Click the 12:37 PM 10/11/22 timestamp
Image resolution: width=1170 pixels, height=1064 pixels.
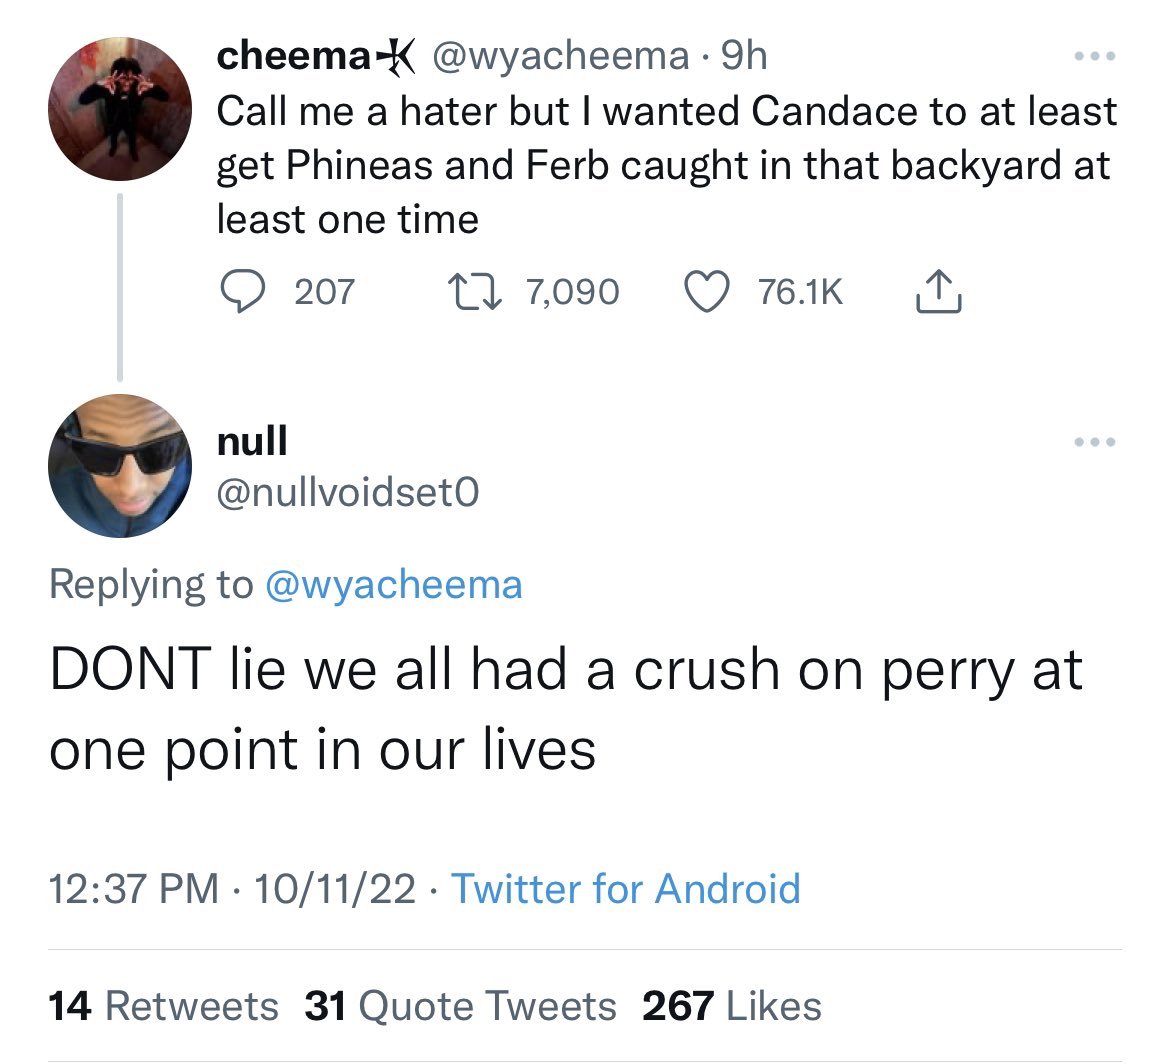[x=232, y=888]
